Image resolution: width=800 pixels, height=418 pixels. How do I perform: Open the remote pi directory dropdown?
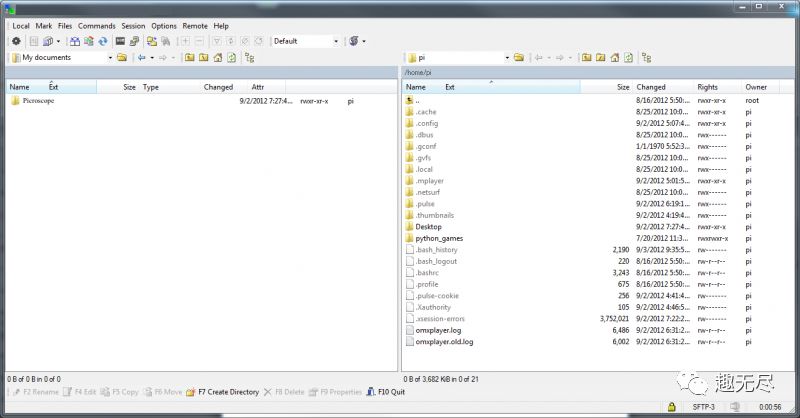coord(507,58)
